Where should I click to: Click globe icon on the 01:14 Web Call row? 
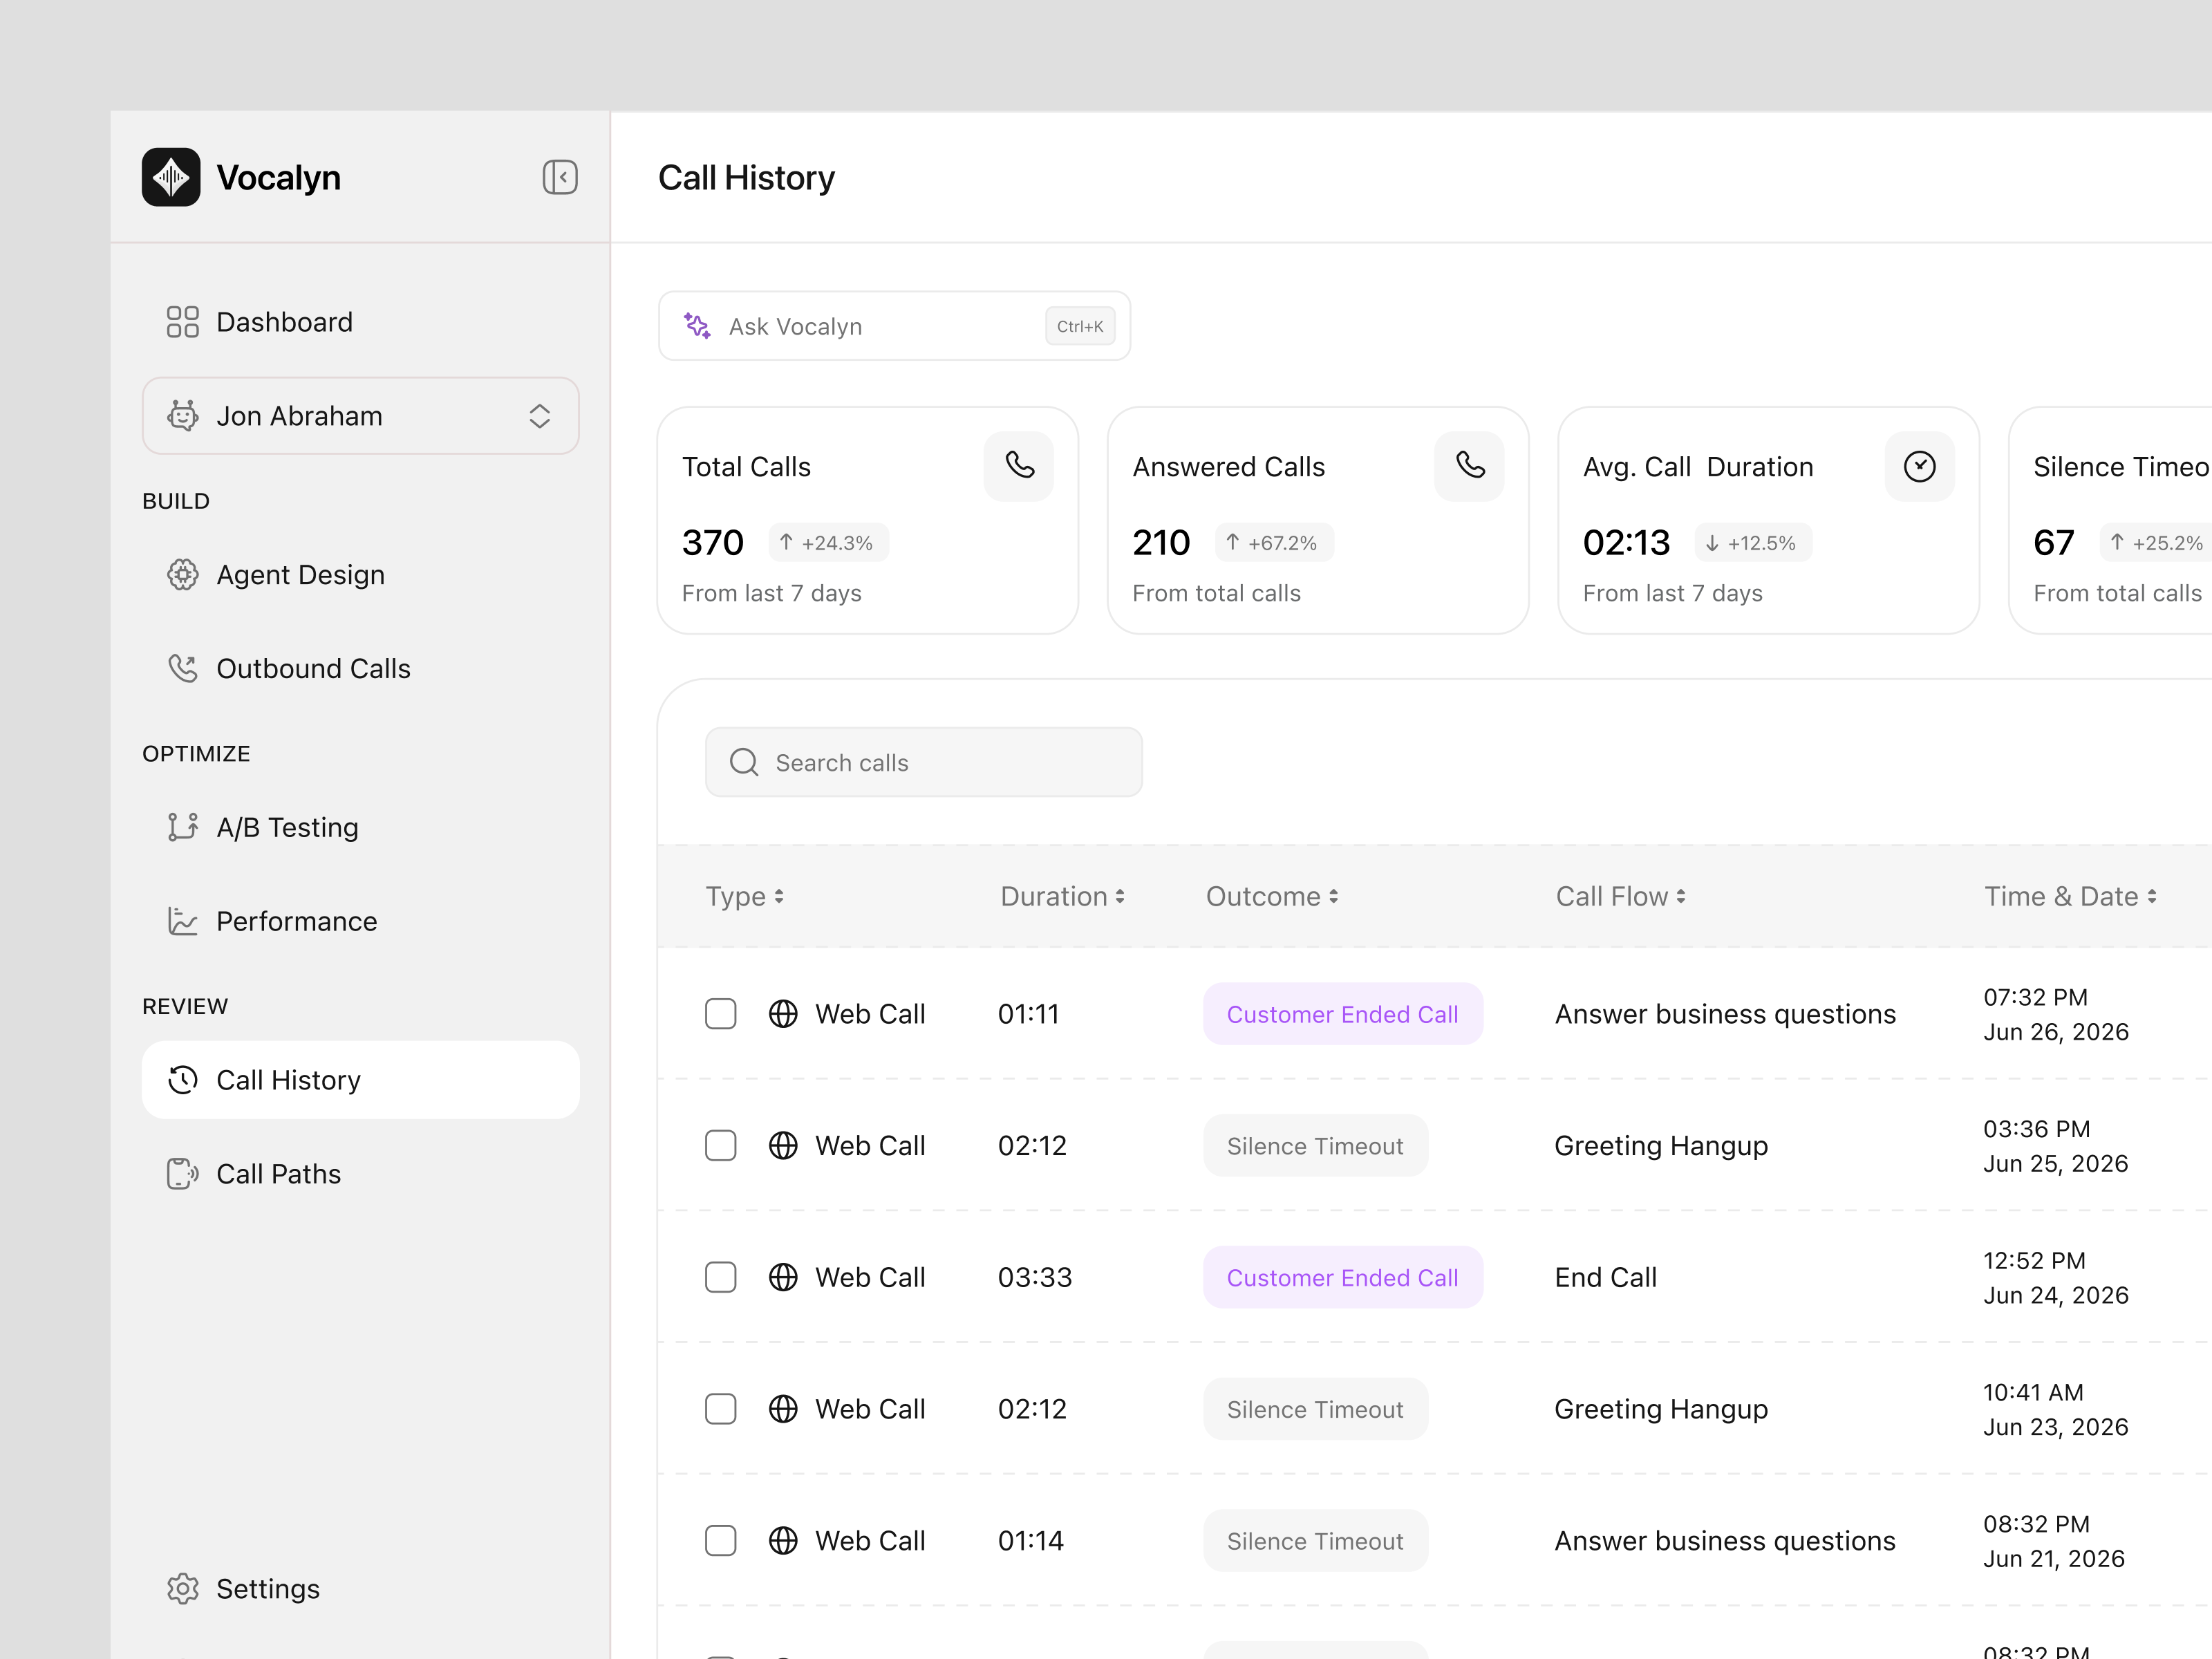[x=783, y=1541]
